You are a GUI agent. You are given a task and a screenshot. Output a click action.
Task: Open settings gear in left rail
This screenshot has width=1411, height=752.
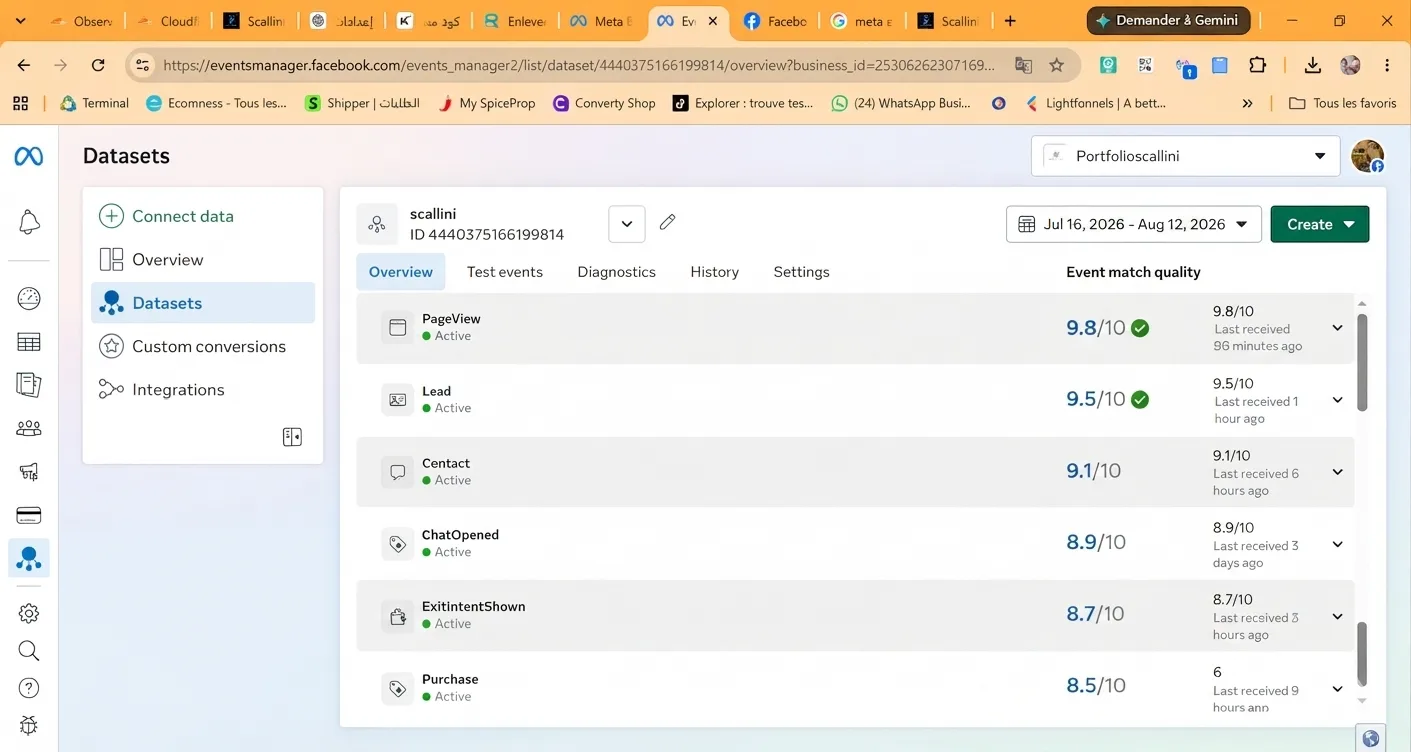(29, 613)
